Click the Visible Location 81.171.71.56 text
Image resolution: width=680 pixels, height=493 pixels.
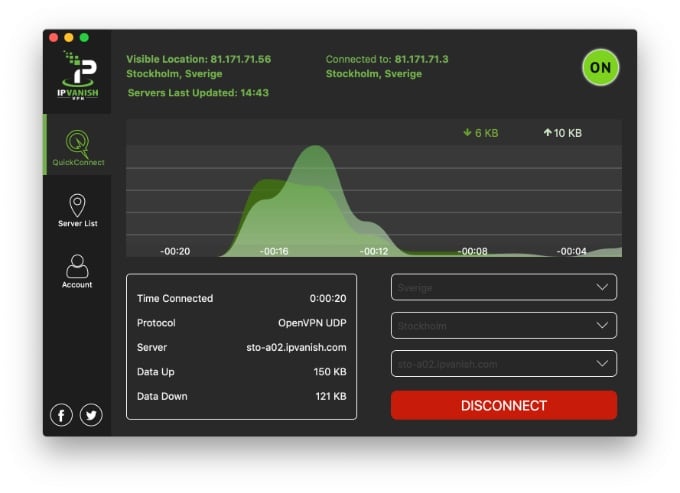pyautogui.click(x=199, y=59)
